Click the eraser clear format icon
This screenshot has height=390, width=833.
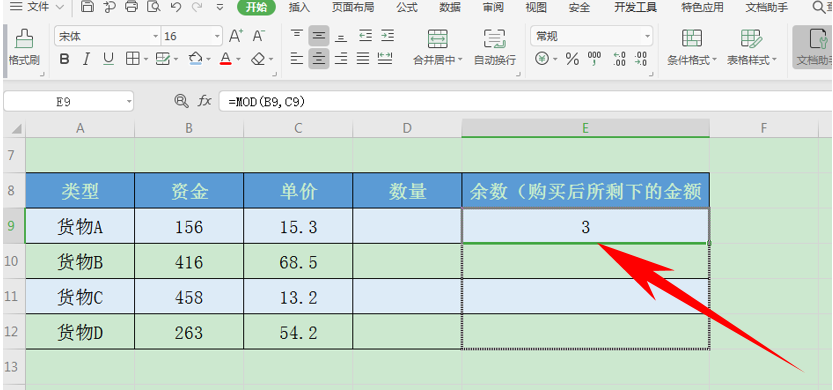tap(258, 59)
